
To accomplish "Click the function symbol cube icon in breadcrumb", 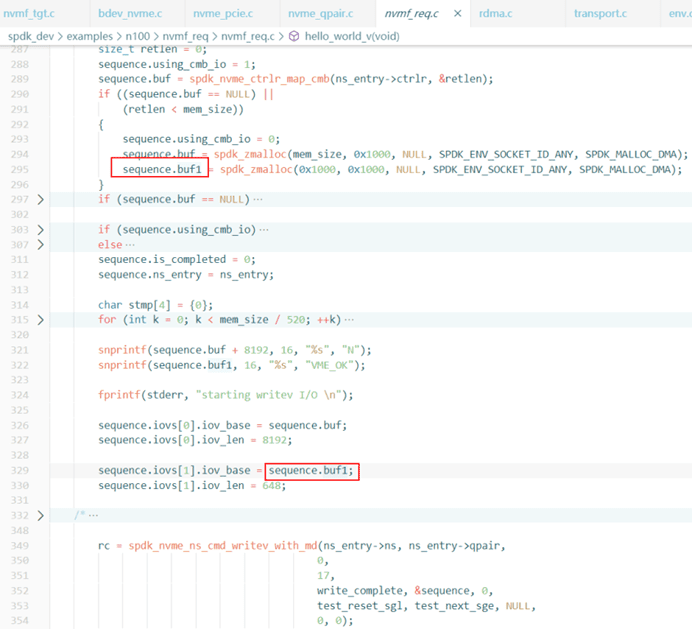I will point(294,36).
